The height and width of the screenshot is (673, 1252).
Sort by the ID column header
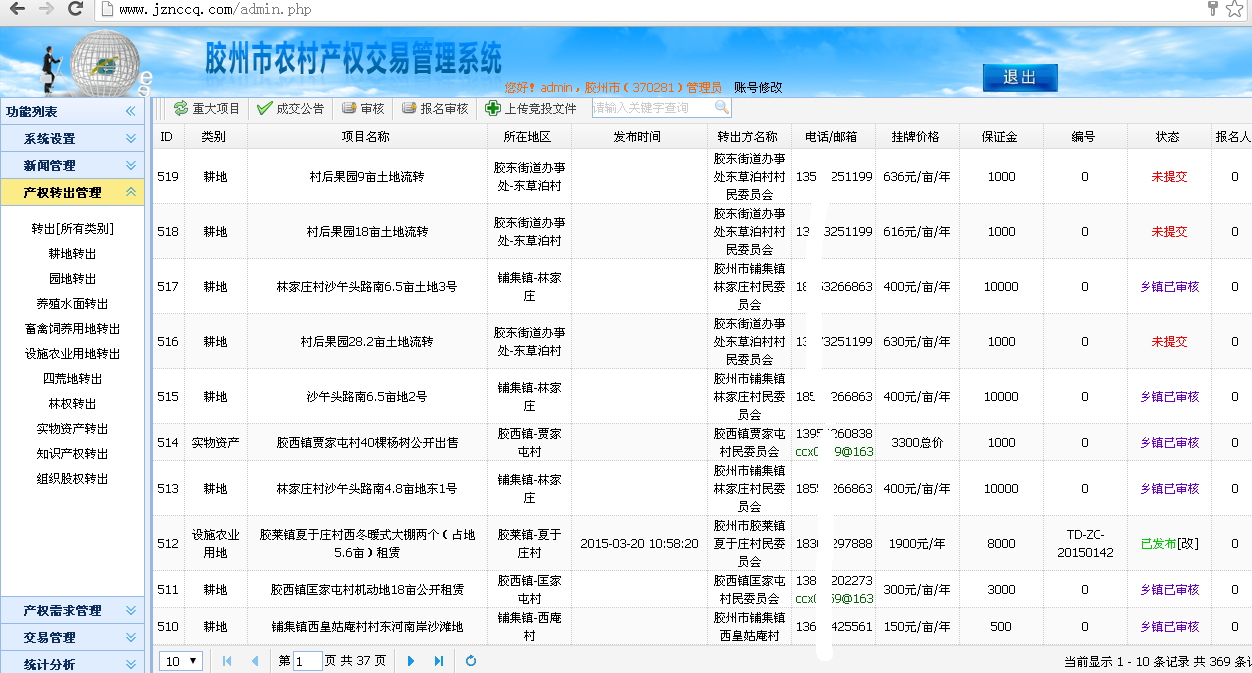[167, 136]
